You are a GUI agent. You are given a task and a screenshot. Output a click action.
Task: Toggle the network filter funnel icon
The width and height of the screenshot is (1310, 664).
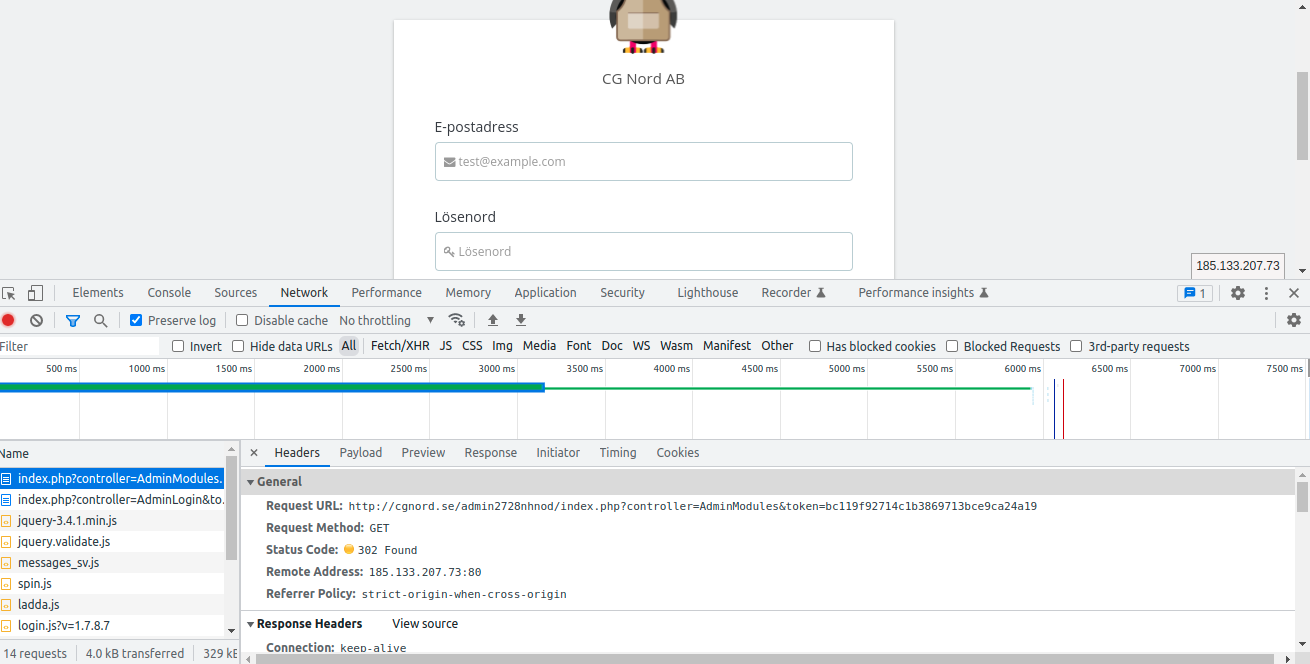tap(72, 320)
